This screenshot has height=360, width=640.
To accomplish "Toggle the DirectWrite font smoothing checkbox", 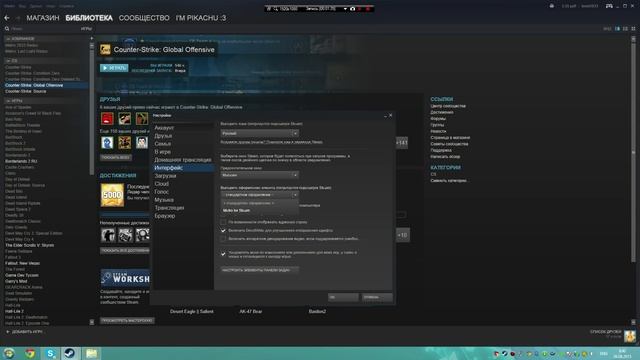I will click(x=223, y=231).
